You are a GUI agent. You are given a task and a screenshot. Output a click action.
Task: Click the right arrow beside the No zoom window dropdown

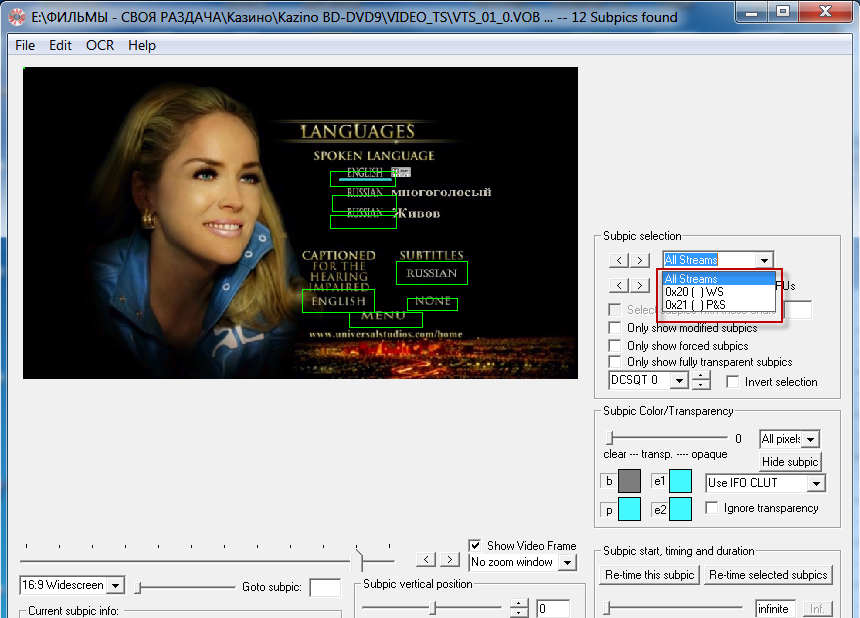coord(450,559)
